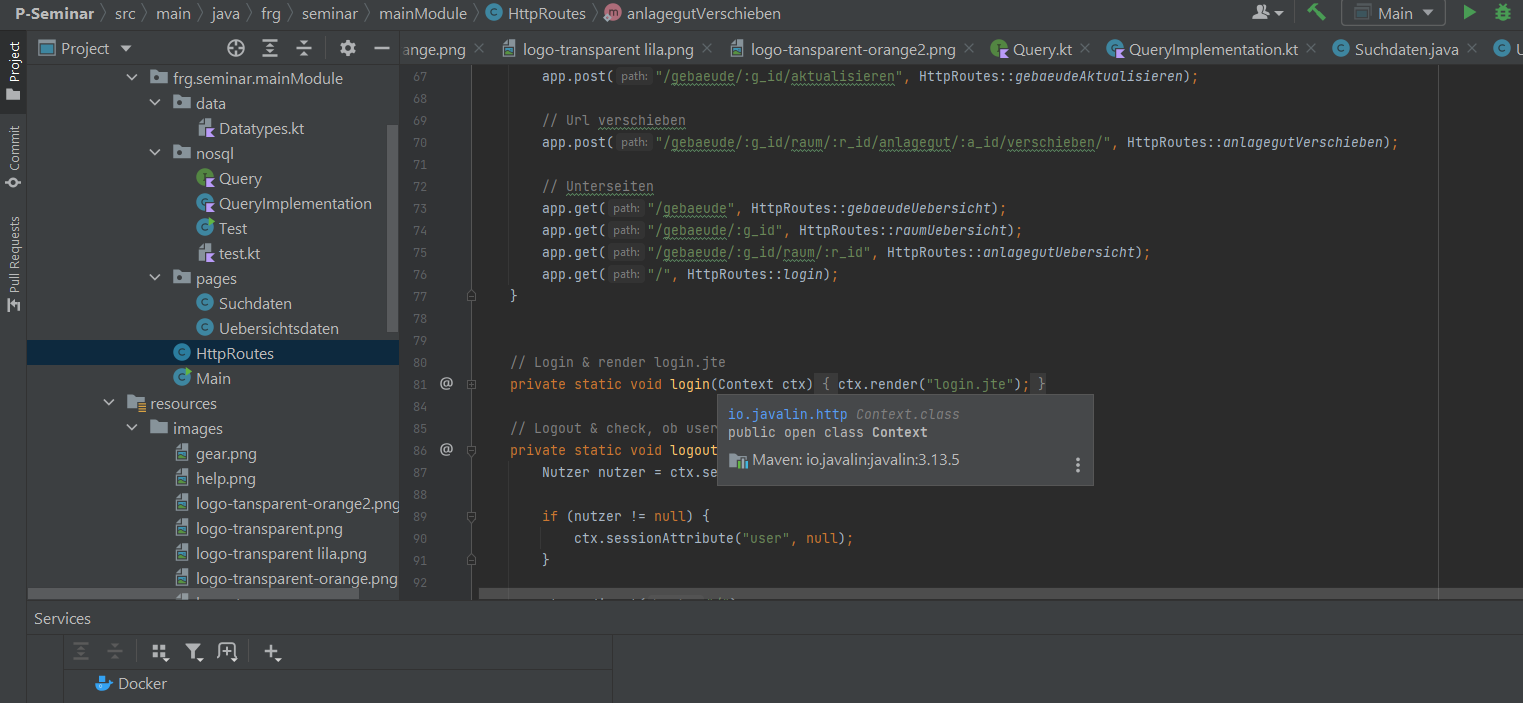This screenshot has height=703, width=1523.
Task: Open more options in Context documentation popup
Action: [x=1077, y=465]
